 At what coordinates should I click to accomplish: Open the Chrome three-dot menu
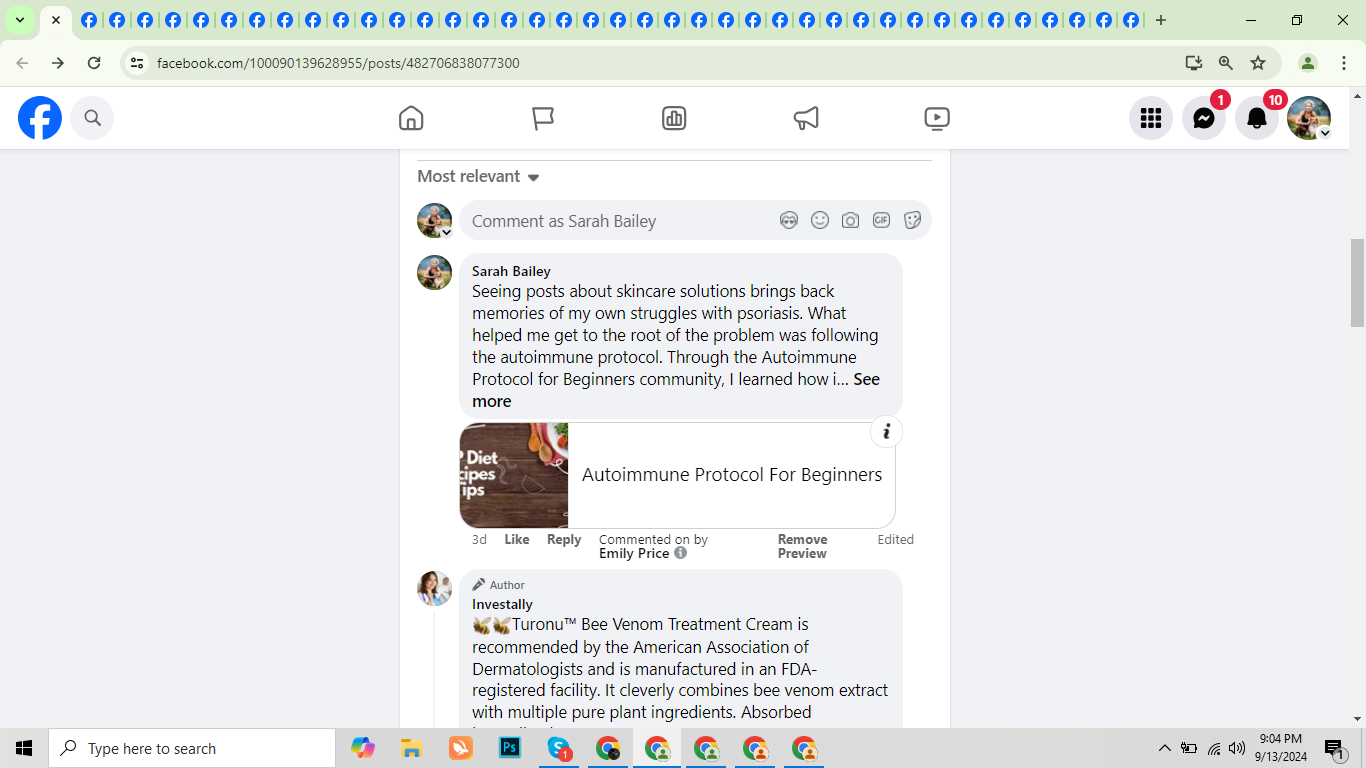pyautogui.click(x=1344, y=63)
